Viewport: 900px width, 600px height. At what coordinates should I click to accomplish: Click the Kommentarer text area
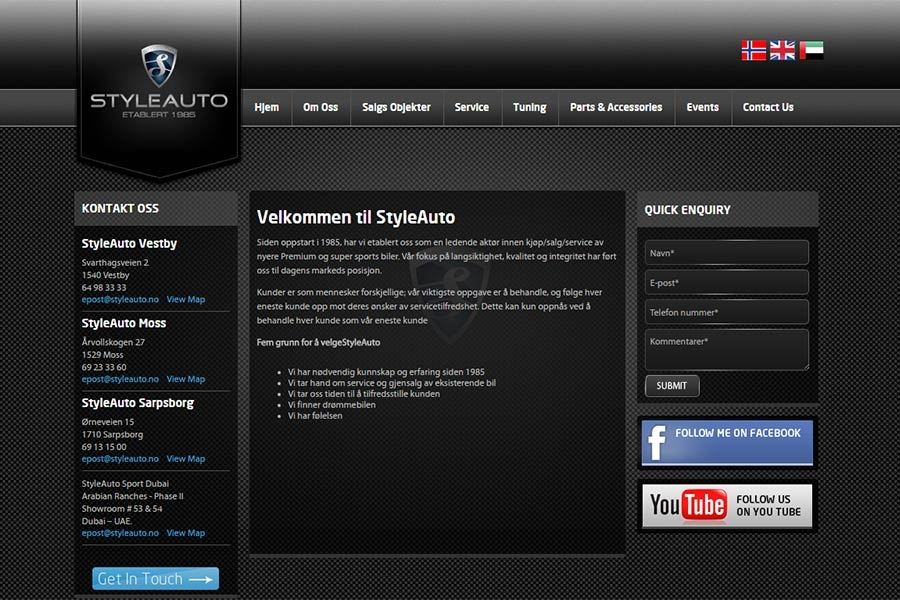tap(727, 350)
